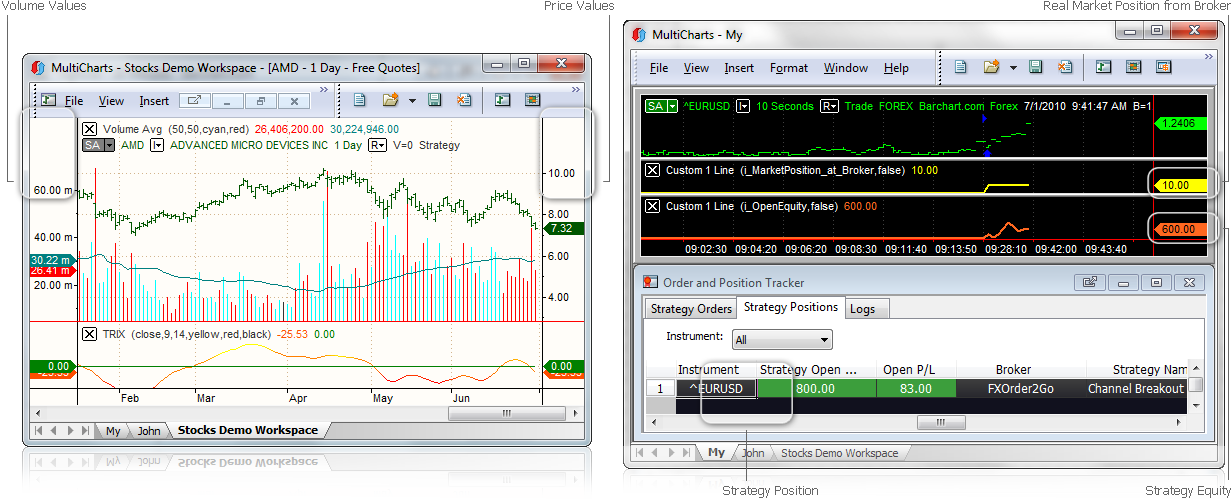The height and width of the screenshot is (499, 1232).
Task: Open File menu in Stocks Demo window
Action: (x=74, y=101)
